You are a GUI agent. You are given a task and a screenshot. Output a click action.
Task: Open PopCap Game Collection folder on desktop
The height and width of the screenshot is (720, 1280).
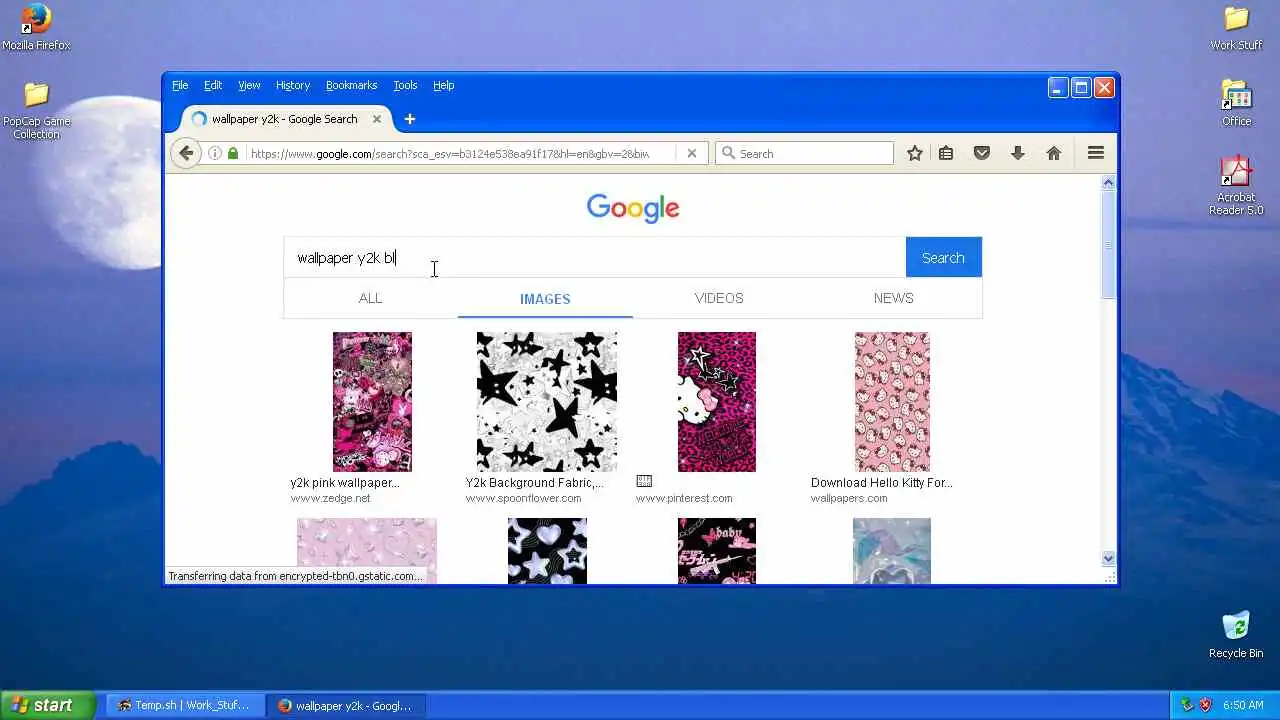coord(37,110)
